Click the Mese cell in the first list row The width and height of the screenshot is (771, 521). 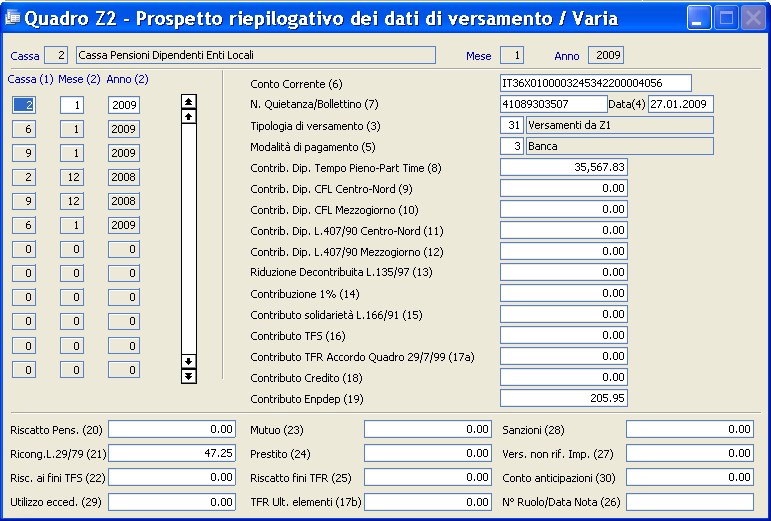[x=72, y=105]
